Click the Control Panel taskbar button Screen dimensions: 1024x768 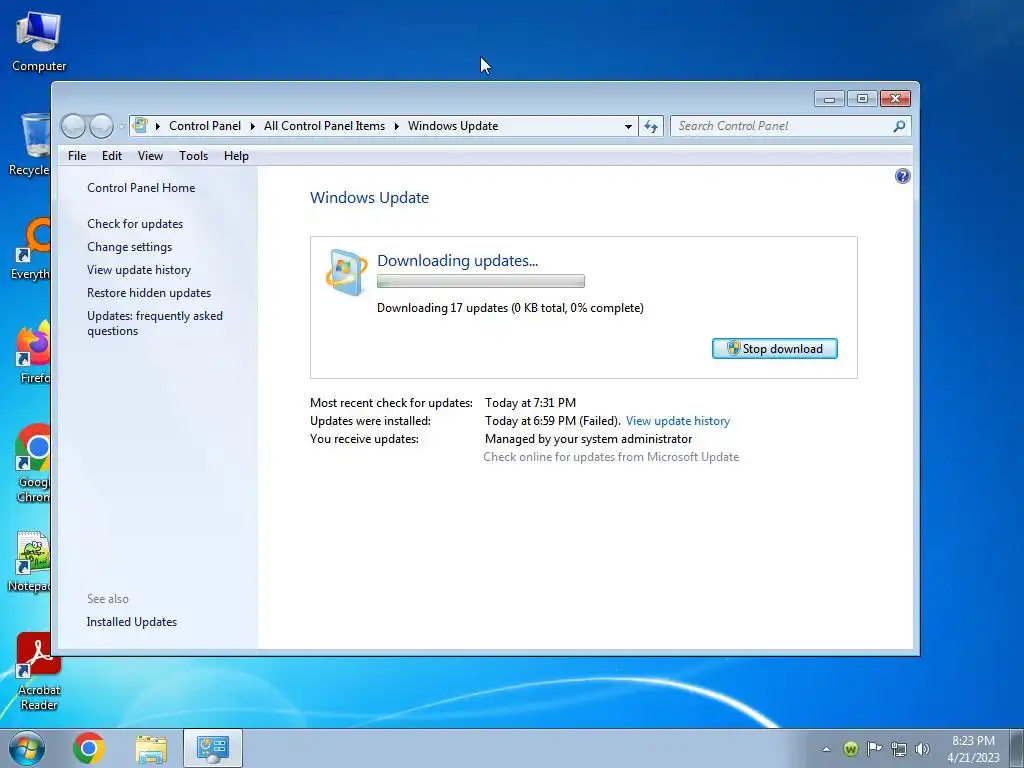click(213, 748)
